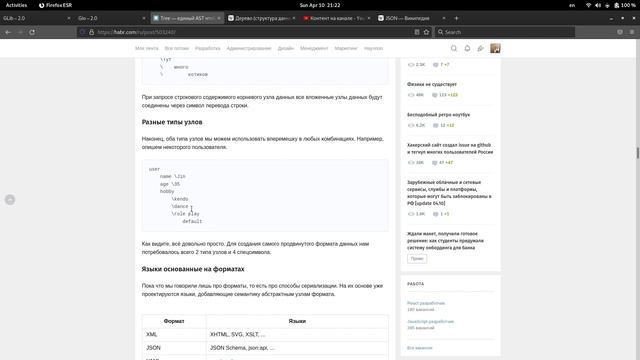
Task: Open the Pocket shield icon in toolbar
Action: click(x=620, y=32)
